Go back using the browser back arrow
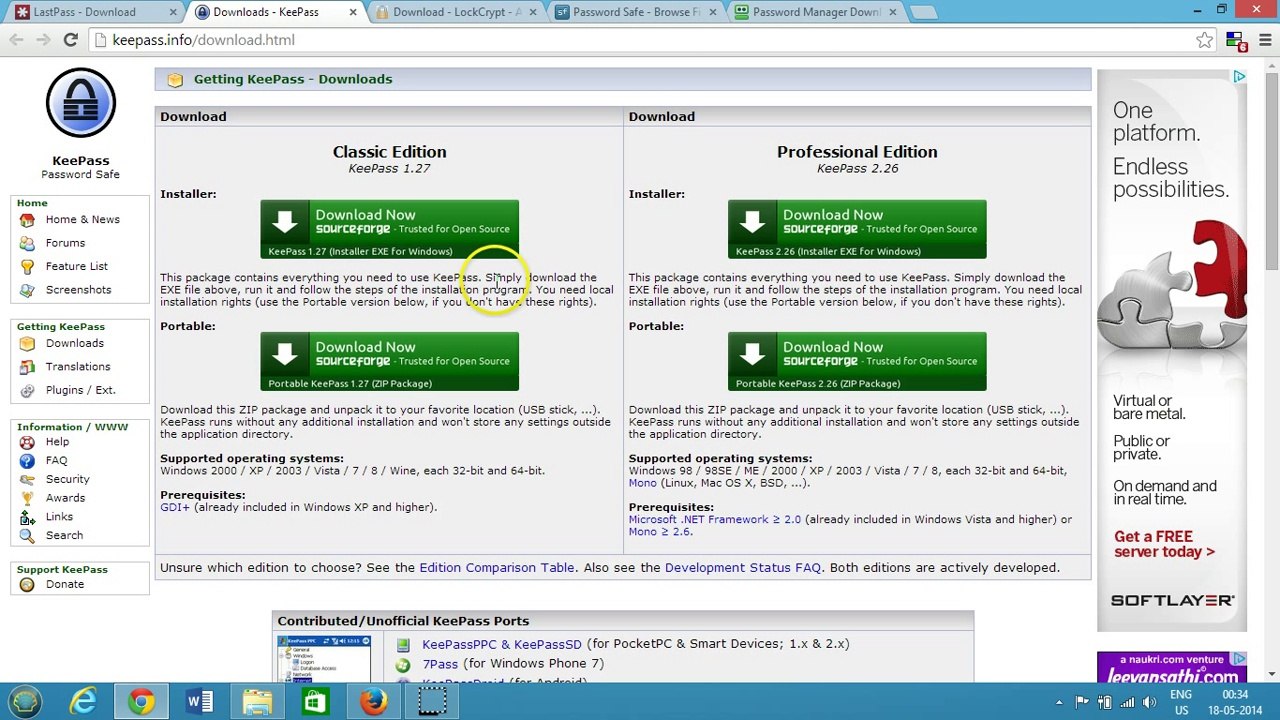 (16, 40)
